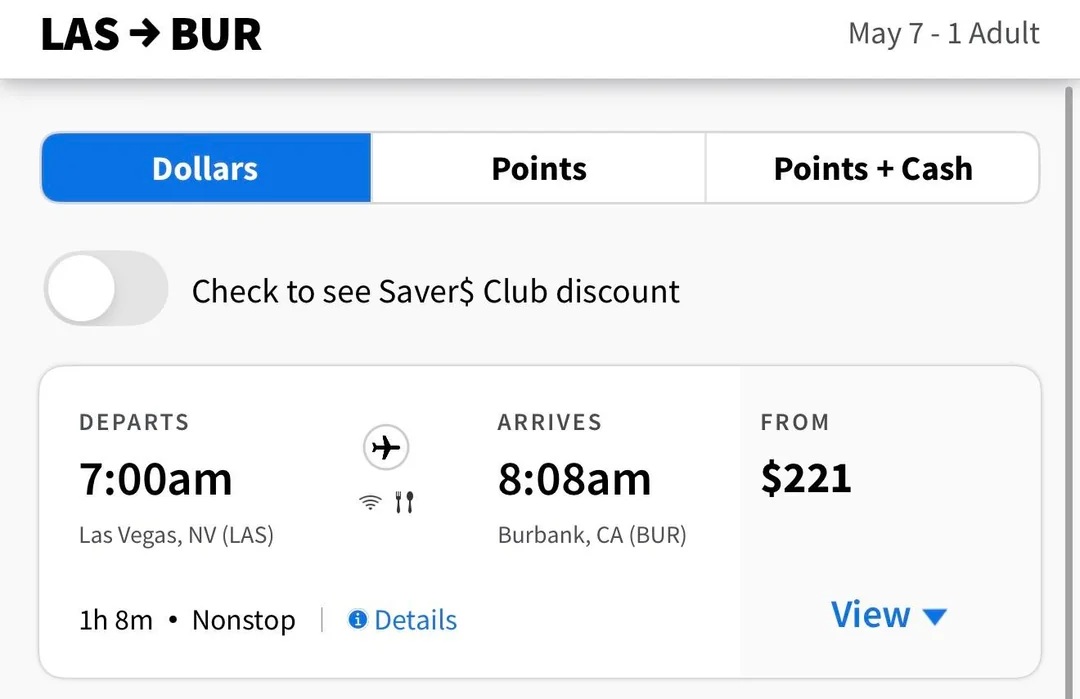1080x699 pixels.
Task: Click the Las Vegas, NV (LAS) origin text
Action: click(176, 535)
